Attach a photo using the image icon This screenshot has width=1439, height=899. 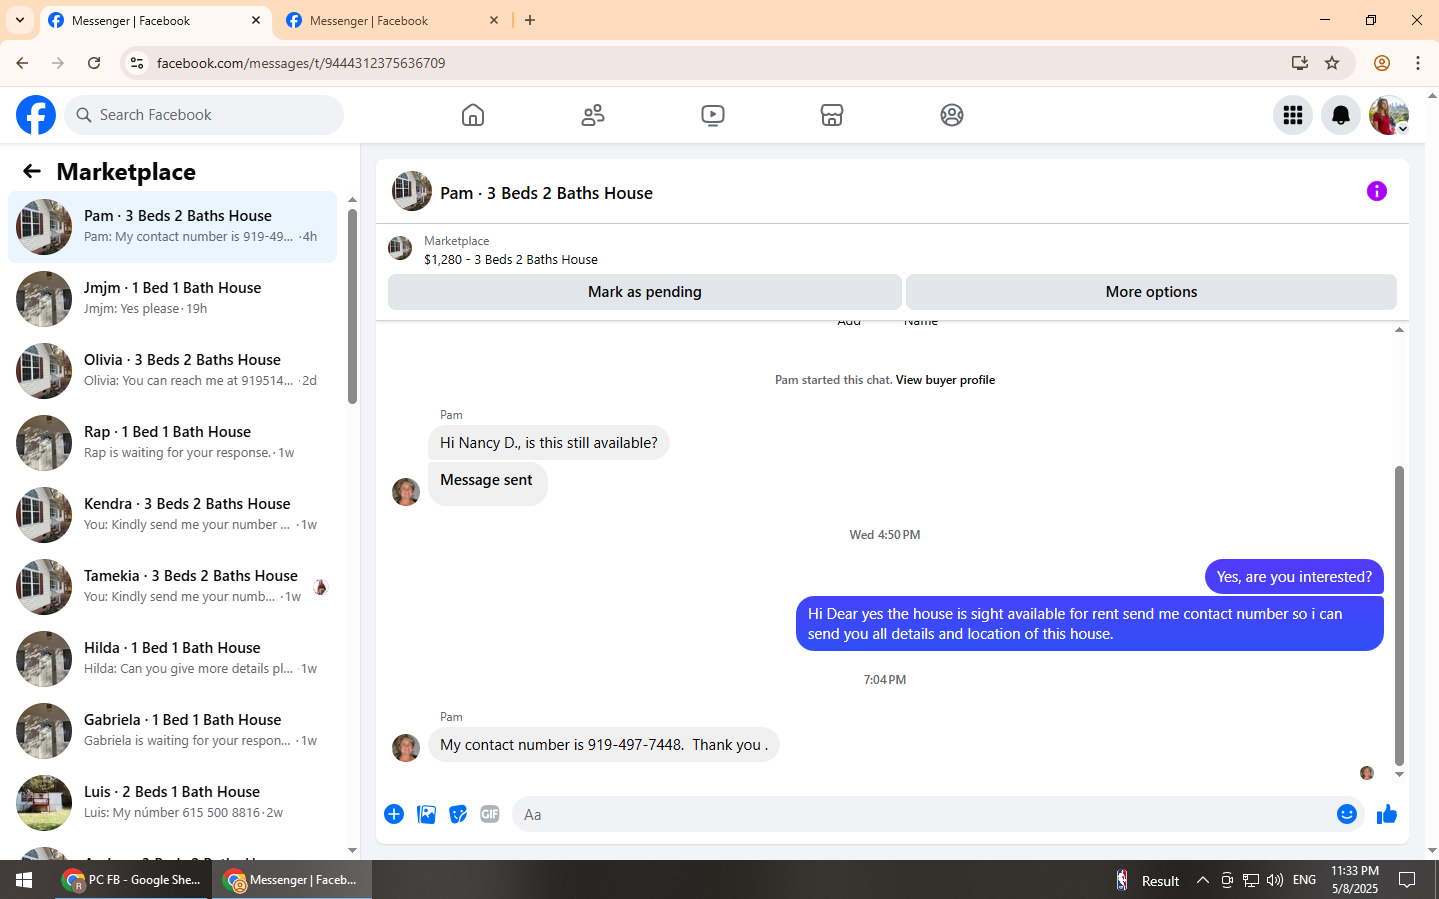point(426,814)
